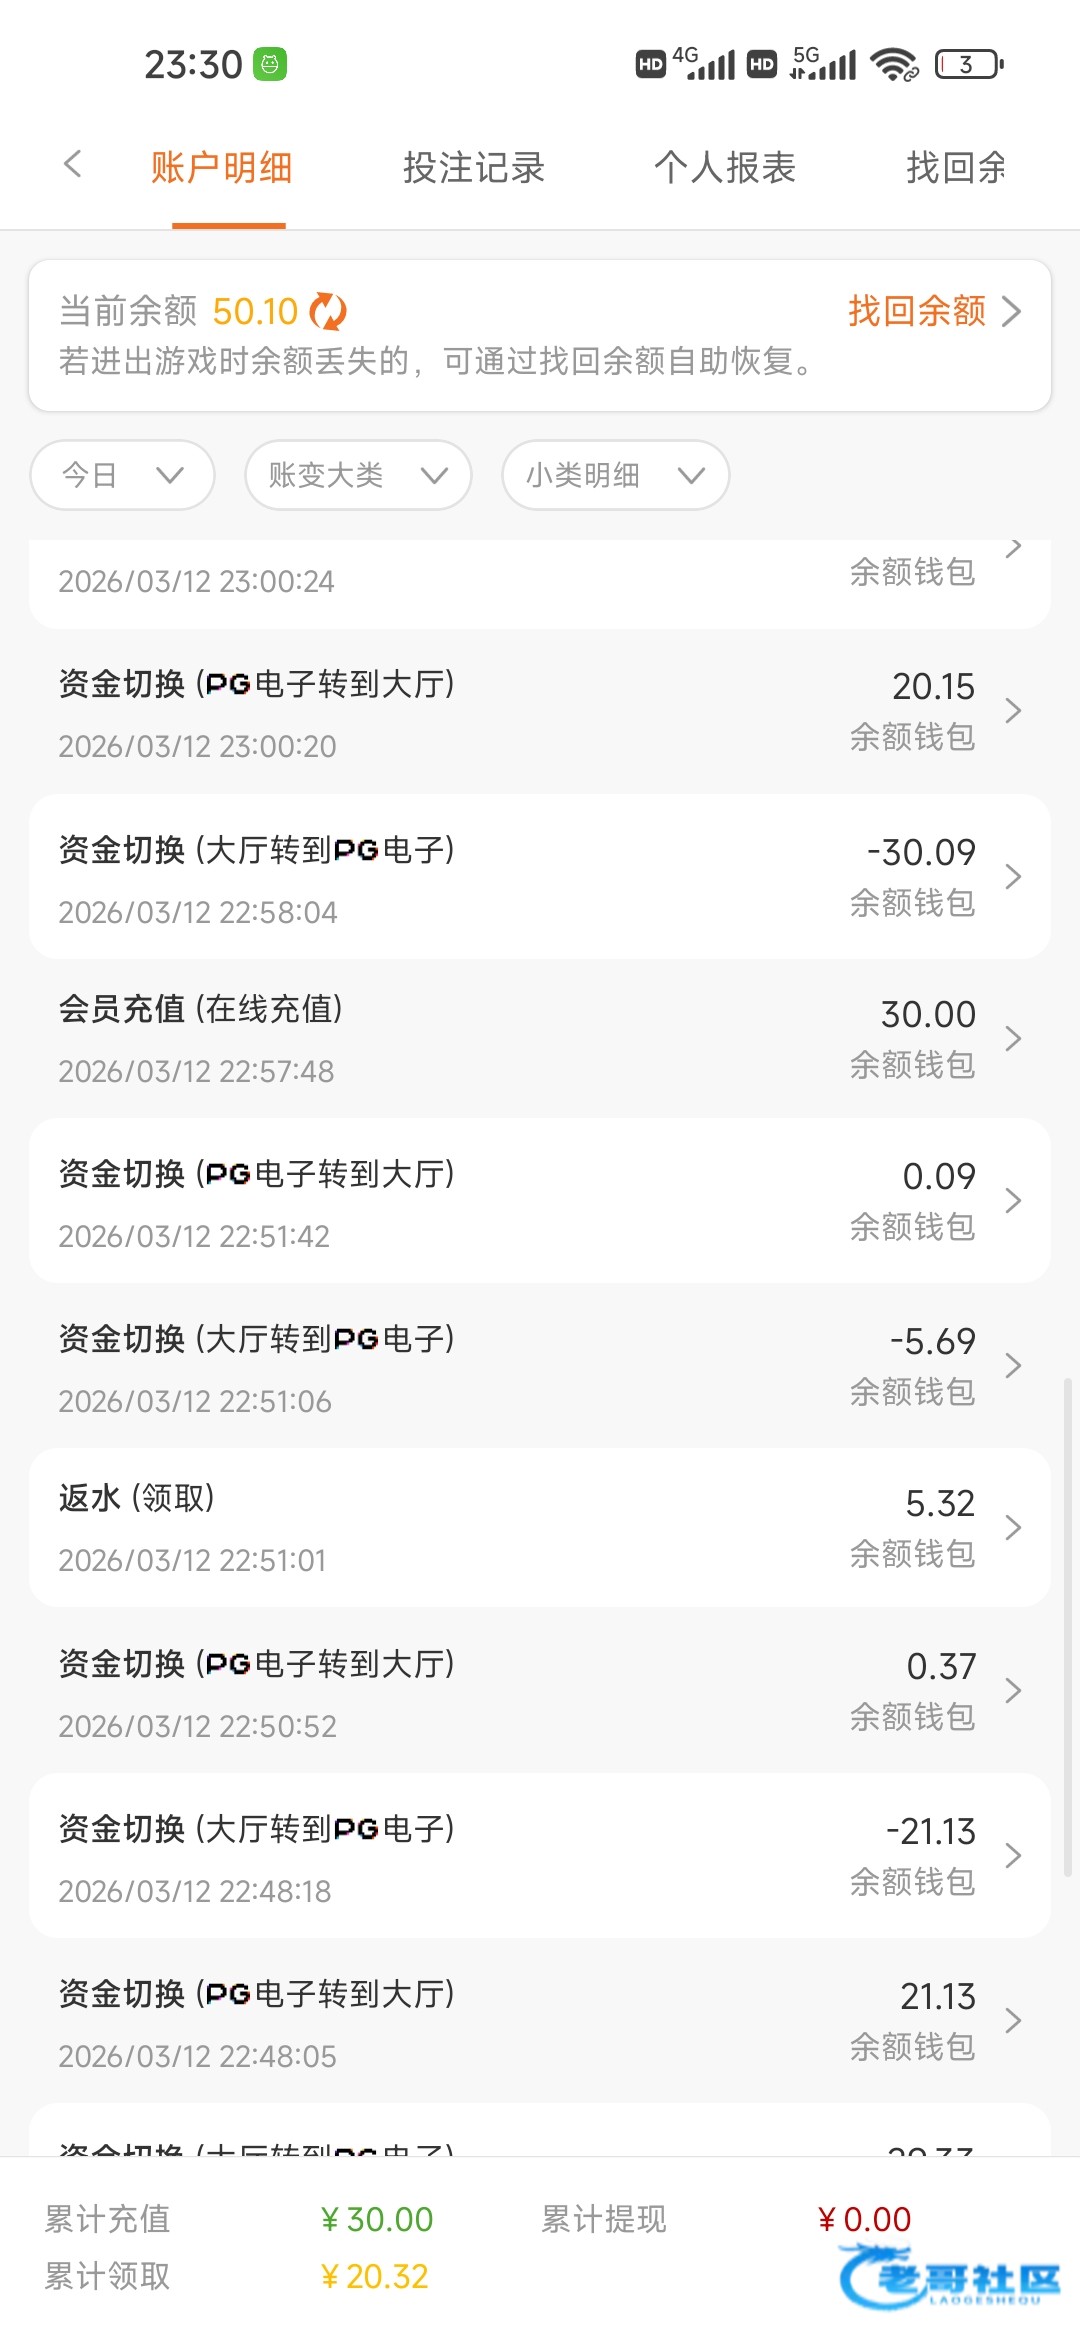
Task: Switch to the 投注记录 tab
Action: [x=473, y=168]
